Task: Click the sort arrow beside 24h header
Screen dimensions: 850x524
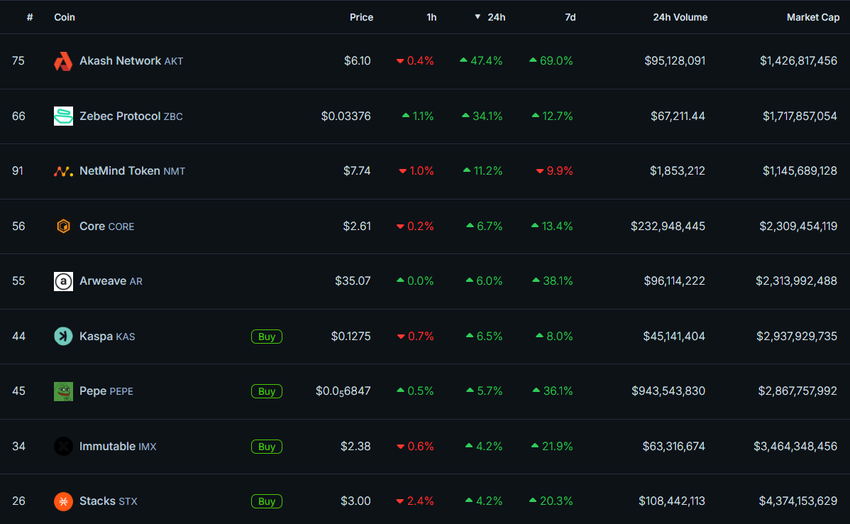Action: pos(478,17)
